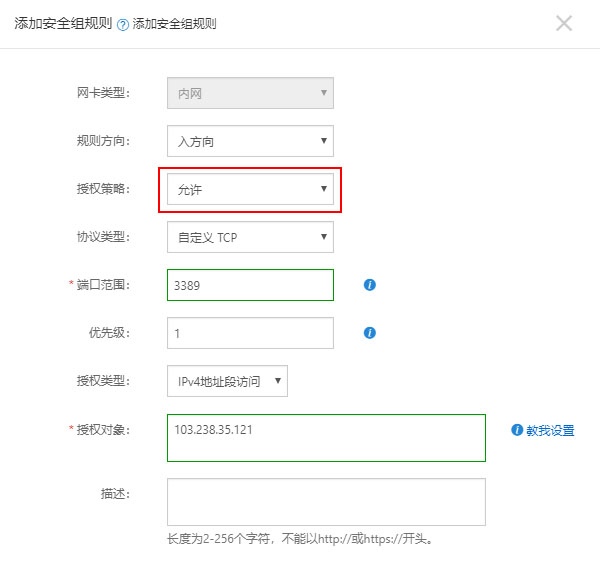Open the 网卡类型 dropdown showing 内网
Screen dimensions: 600x574
tap(250, 93)
